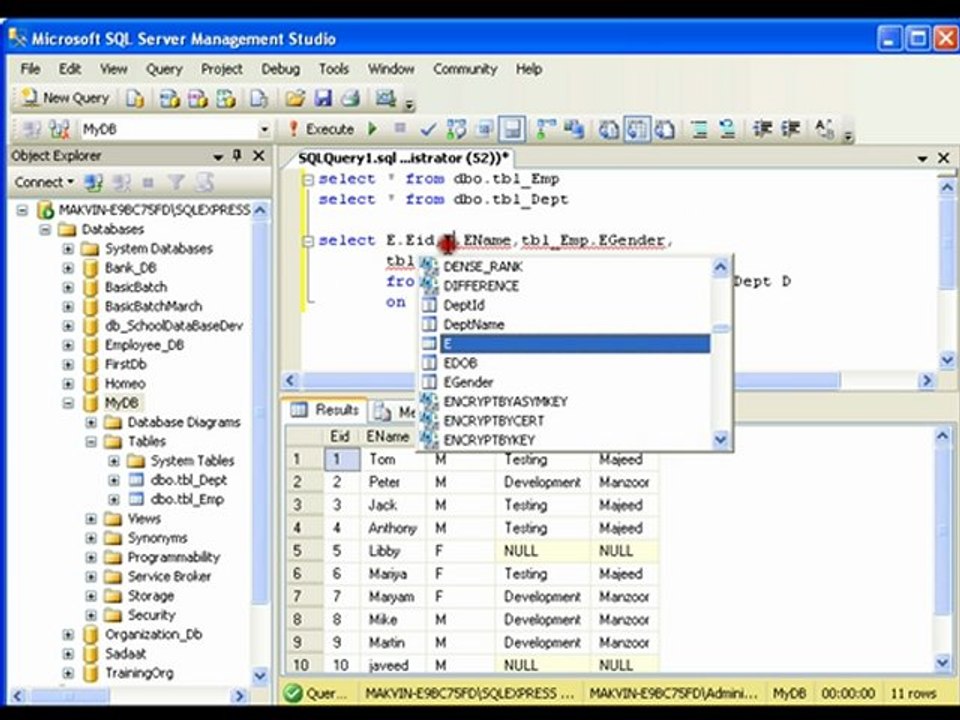This screenshot has height=720, width=960.
Task: Open the Connect dropdown in Object Explorer
Action: 44,182
